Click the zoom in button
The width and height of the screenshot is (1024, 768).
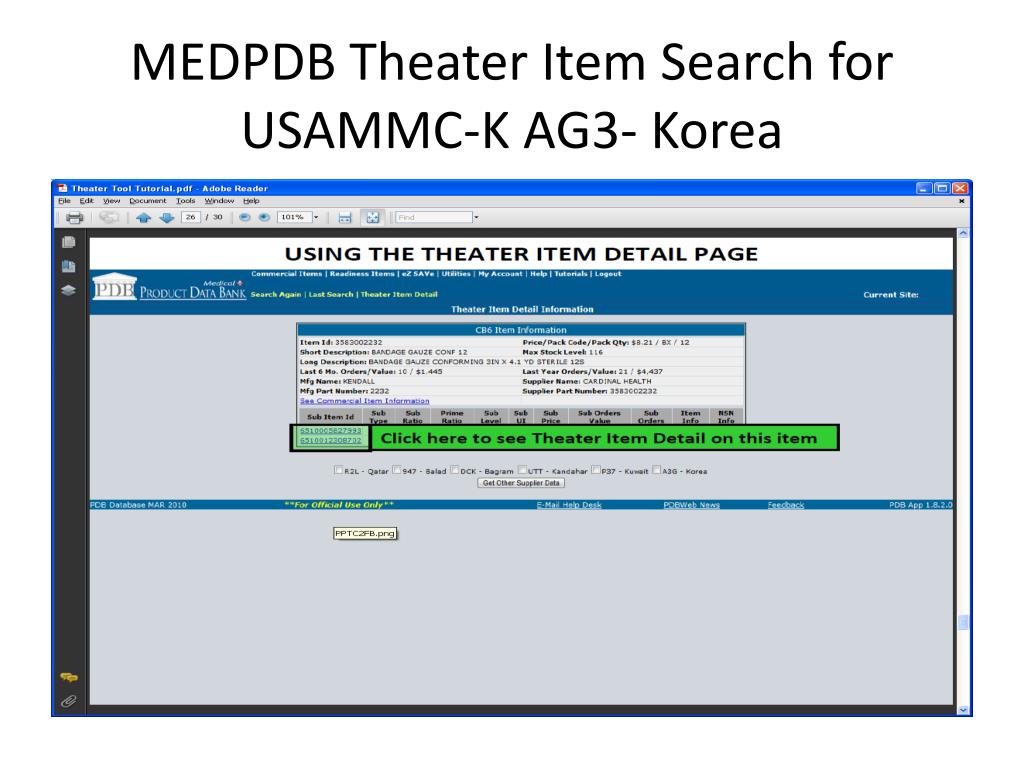[264, 217]
